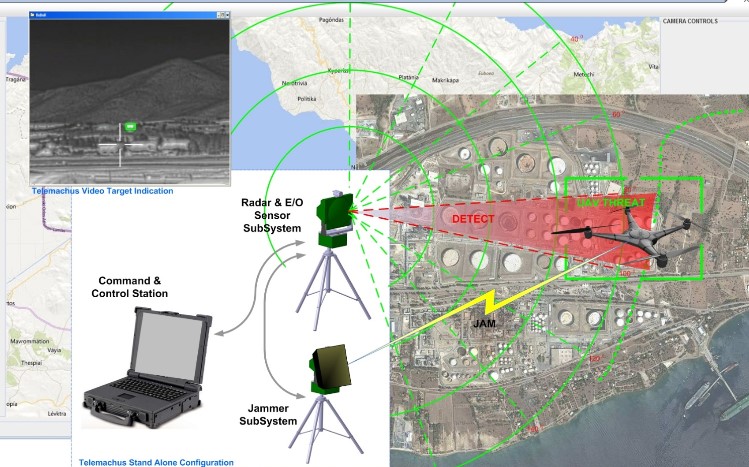The width and height of the screenshot is (749, 467).
Task: Click the red 40° bearing marker
Action: (575, 39)
